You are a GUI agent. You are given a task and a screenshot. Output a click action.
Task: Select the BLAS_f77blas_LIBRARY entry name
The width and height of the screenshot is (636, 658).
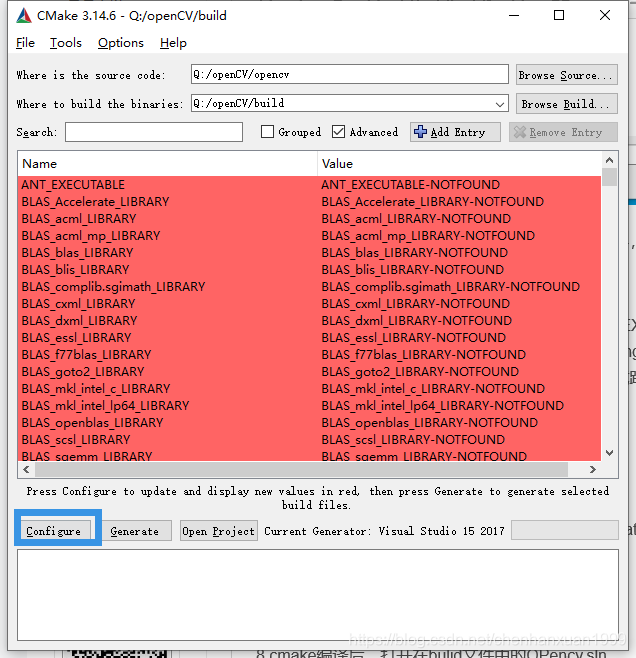(86, 355)
